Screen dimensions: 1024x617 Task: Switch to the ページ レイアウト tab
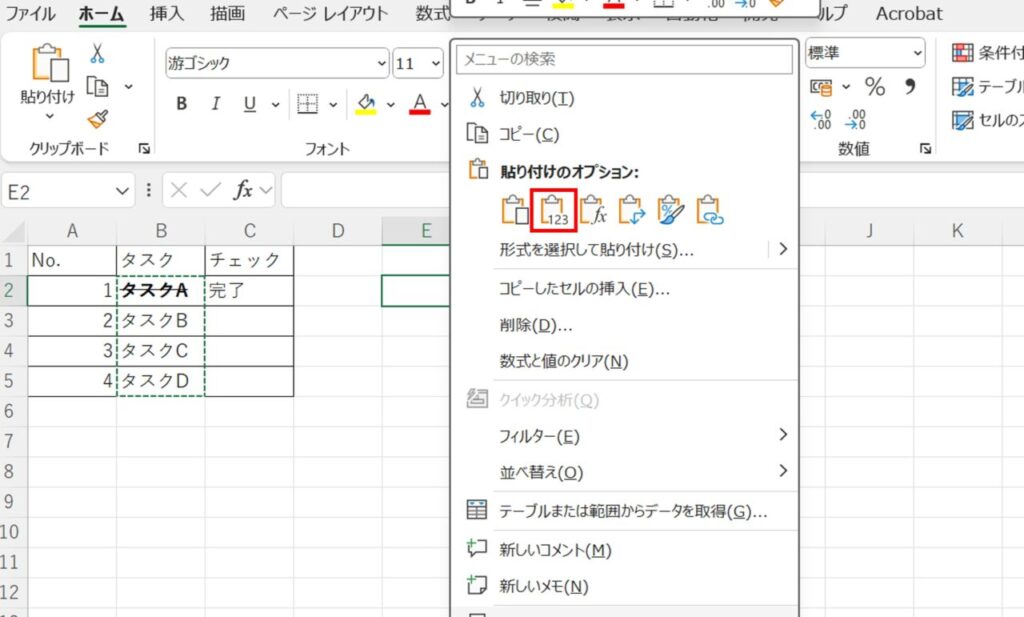[330, 14]
